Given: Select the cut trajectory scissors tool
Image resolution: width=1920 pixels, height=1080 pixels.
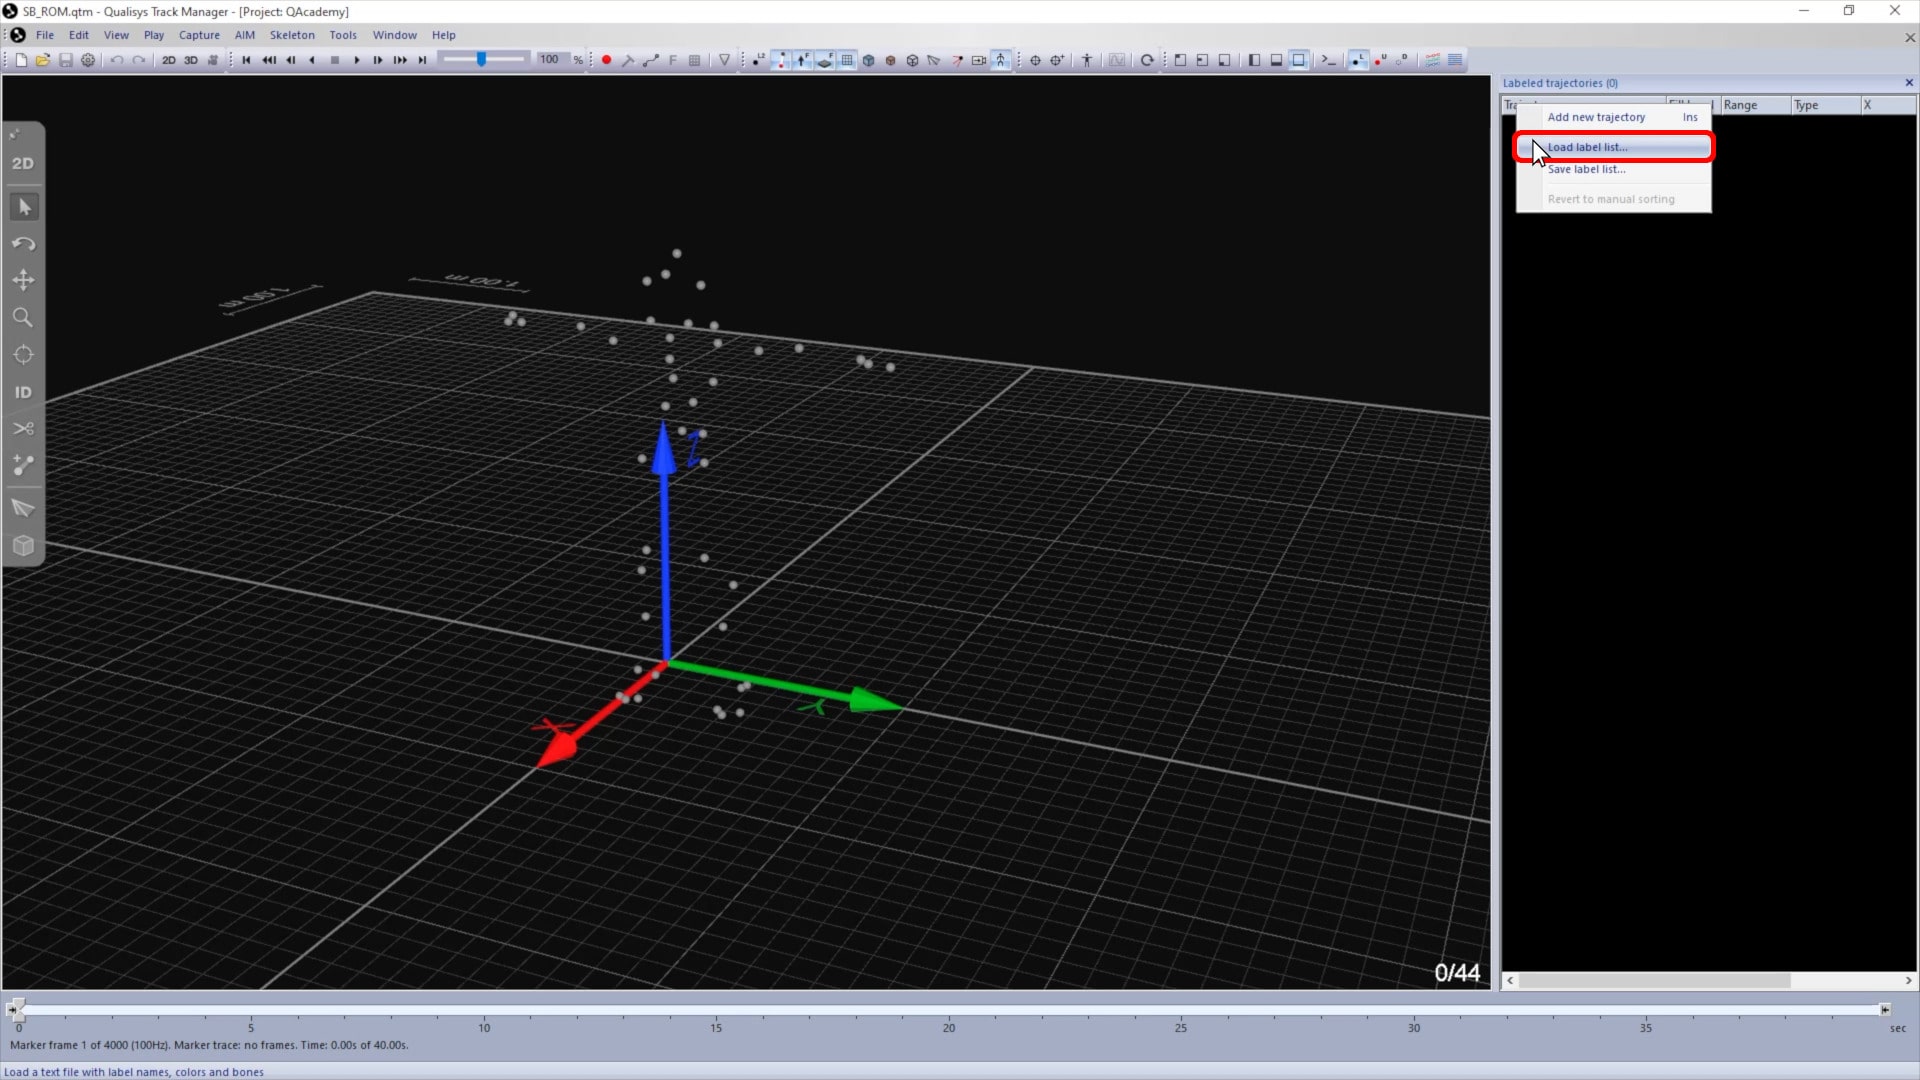Looking at the screenshot, I should tap(23, 429).
